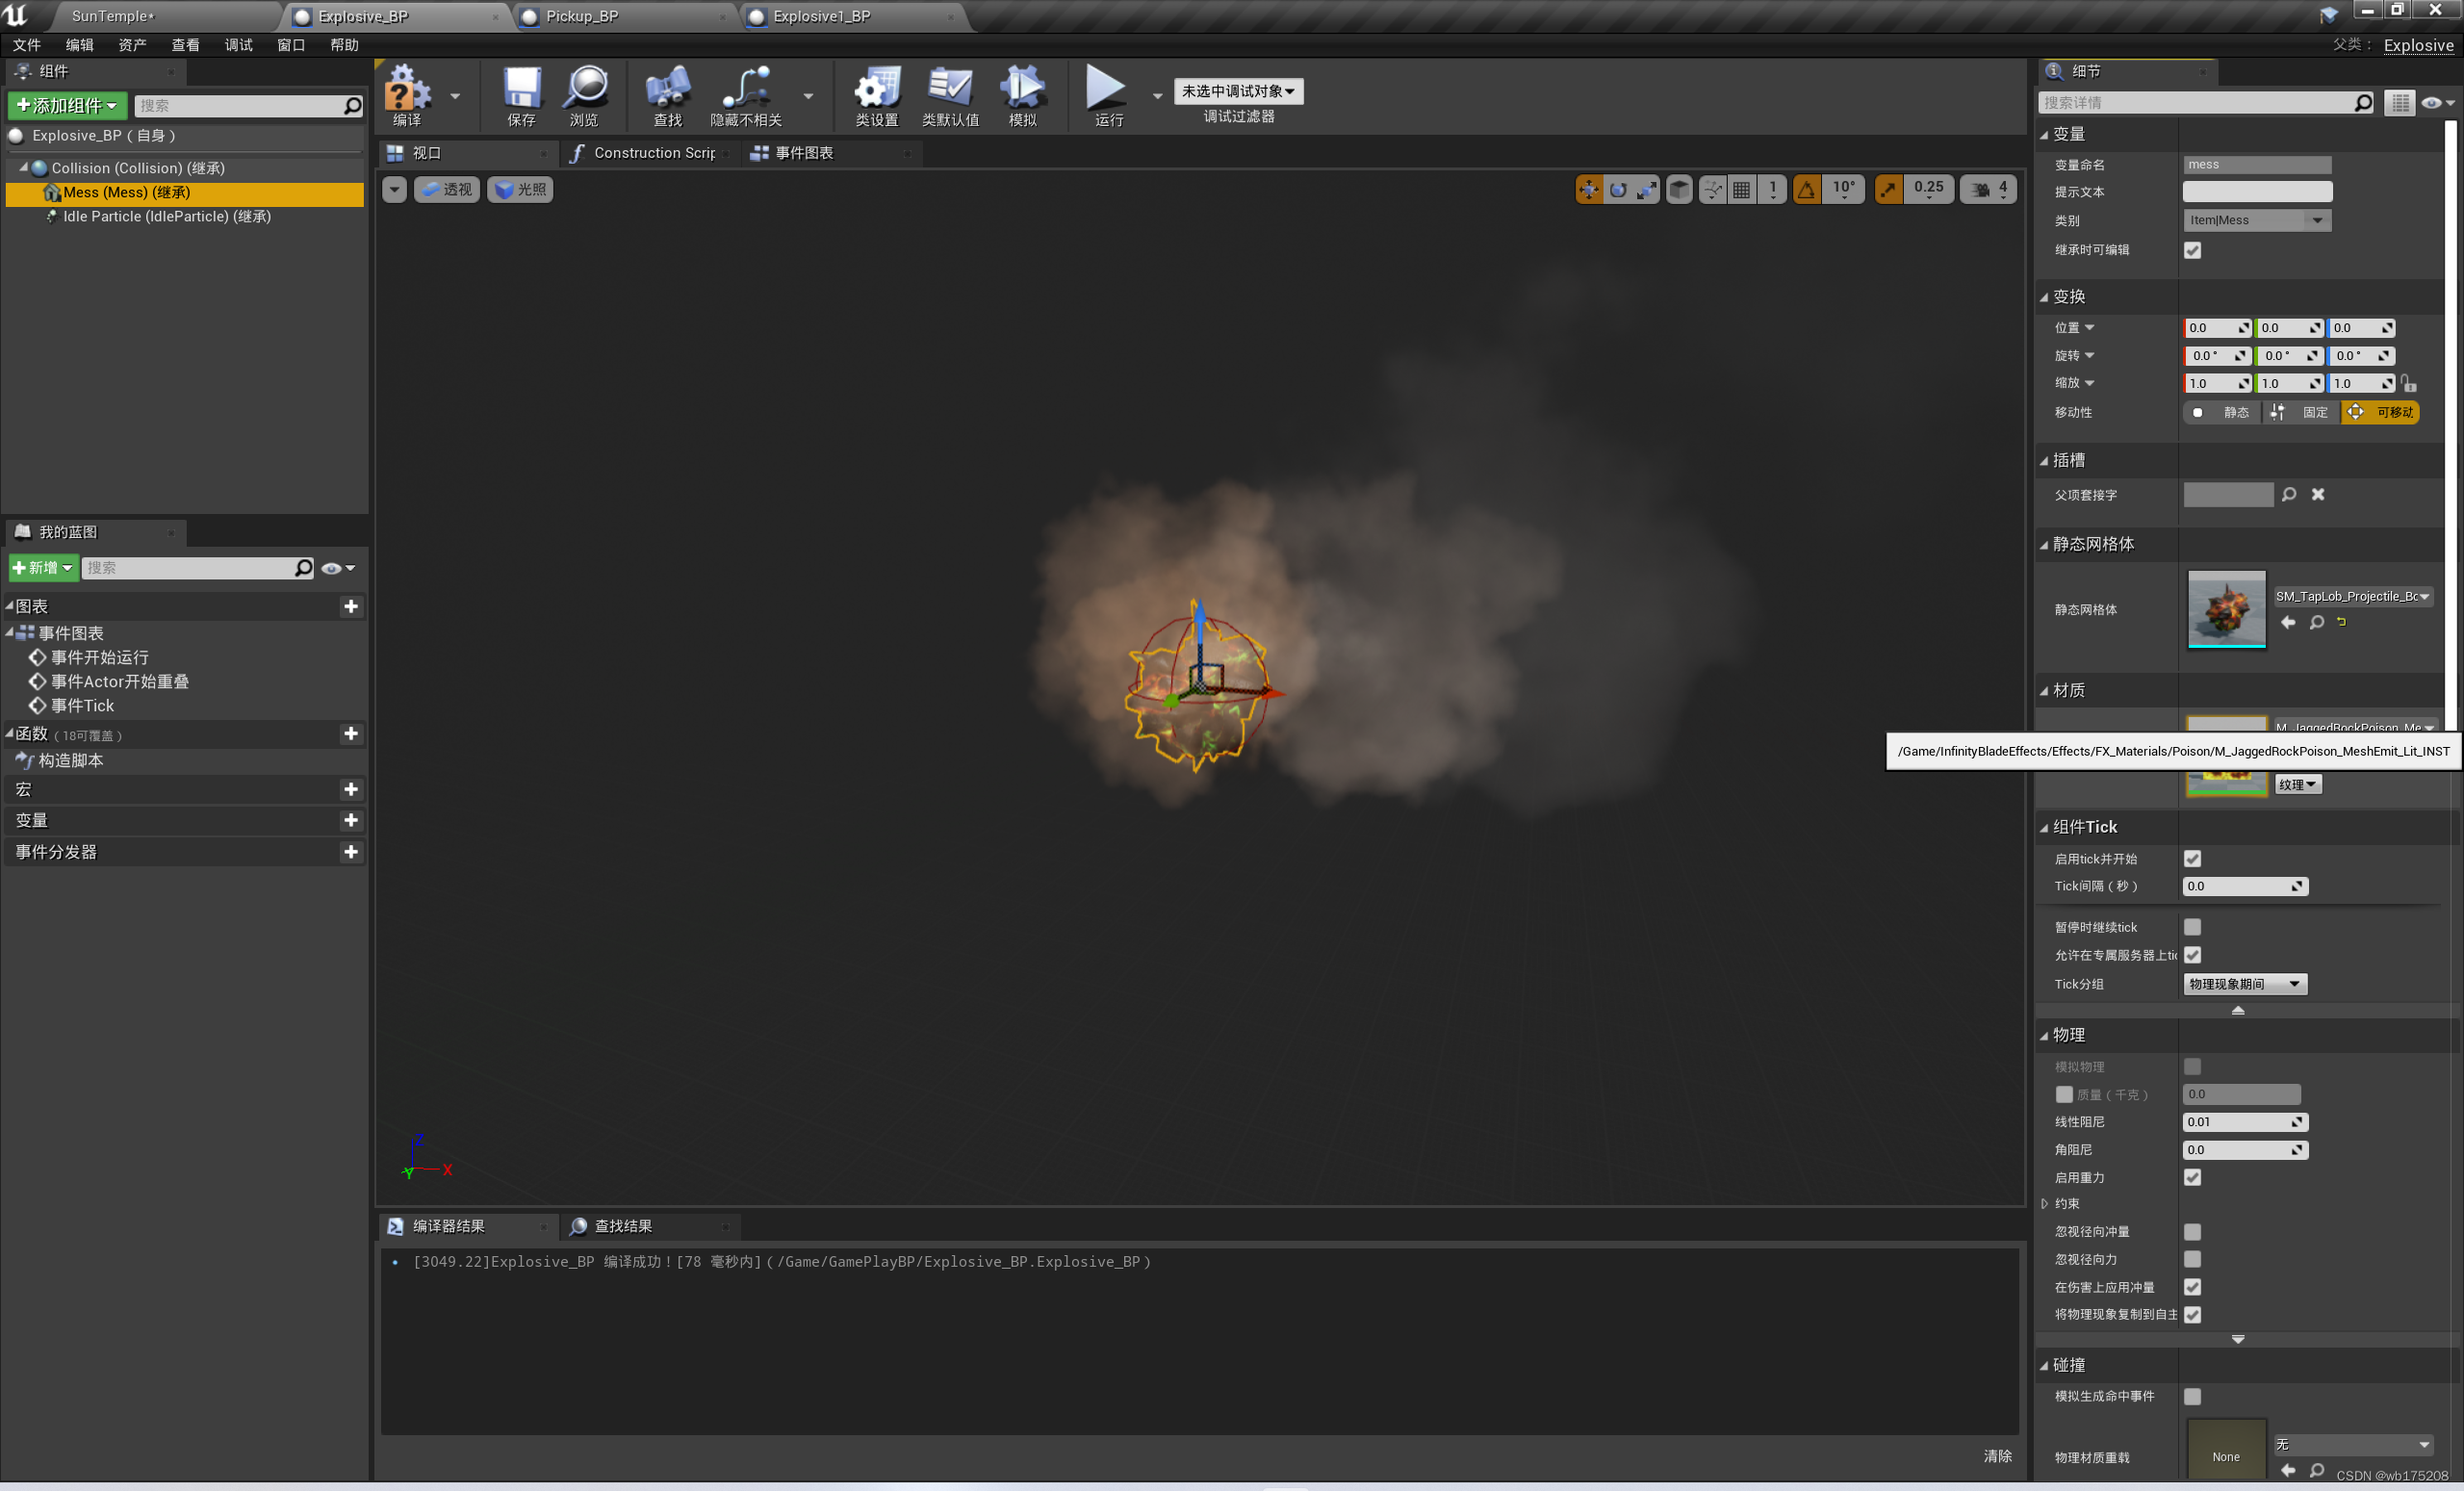Click the Tick间隔 value spin slider
Image resolution: width=2464 pixels, height=1491 pixels.
coord(2245,886)
